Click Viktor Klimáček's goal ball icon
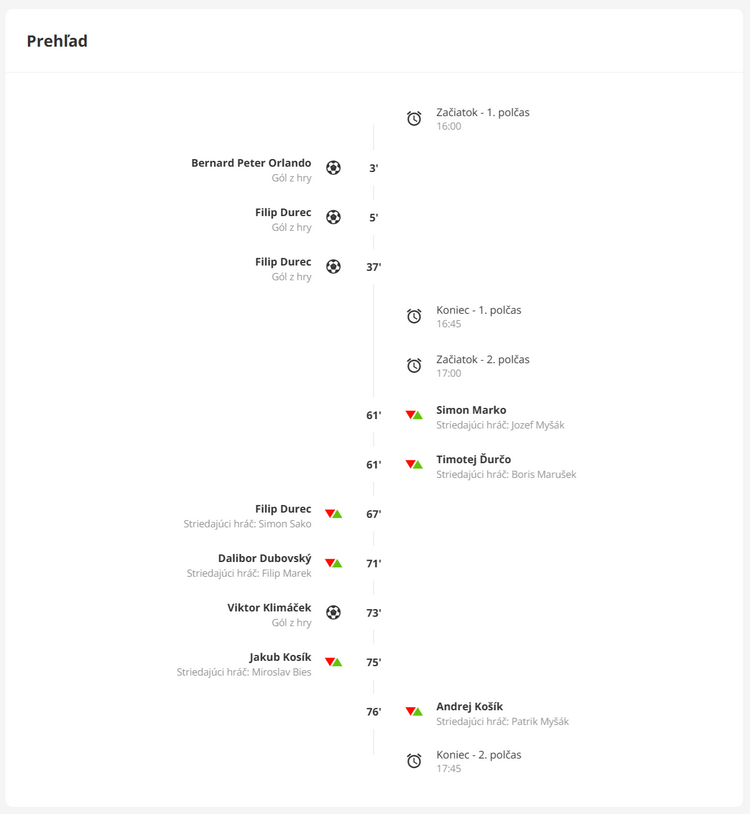The image size is (750, 814). point(333,613)
